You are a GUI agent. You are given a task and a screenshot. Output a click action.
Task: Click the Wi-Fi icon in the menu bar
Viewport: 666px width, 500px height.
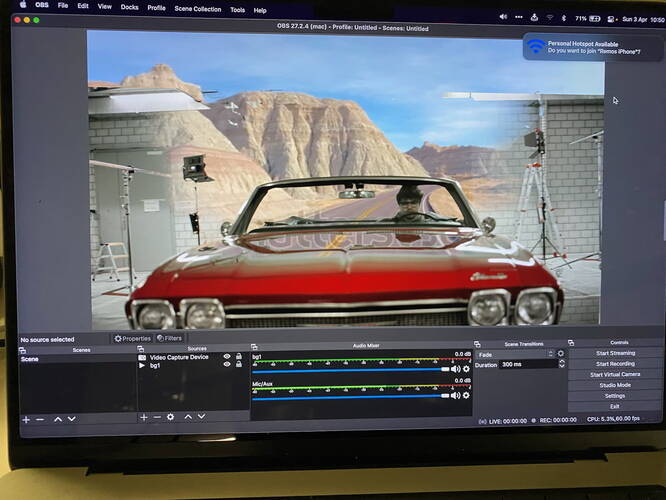tap(550, 18)
